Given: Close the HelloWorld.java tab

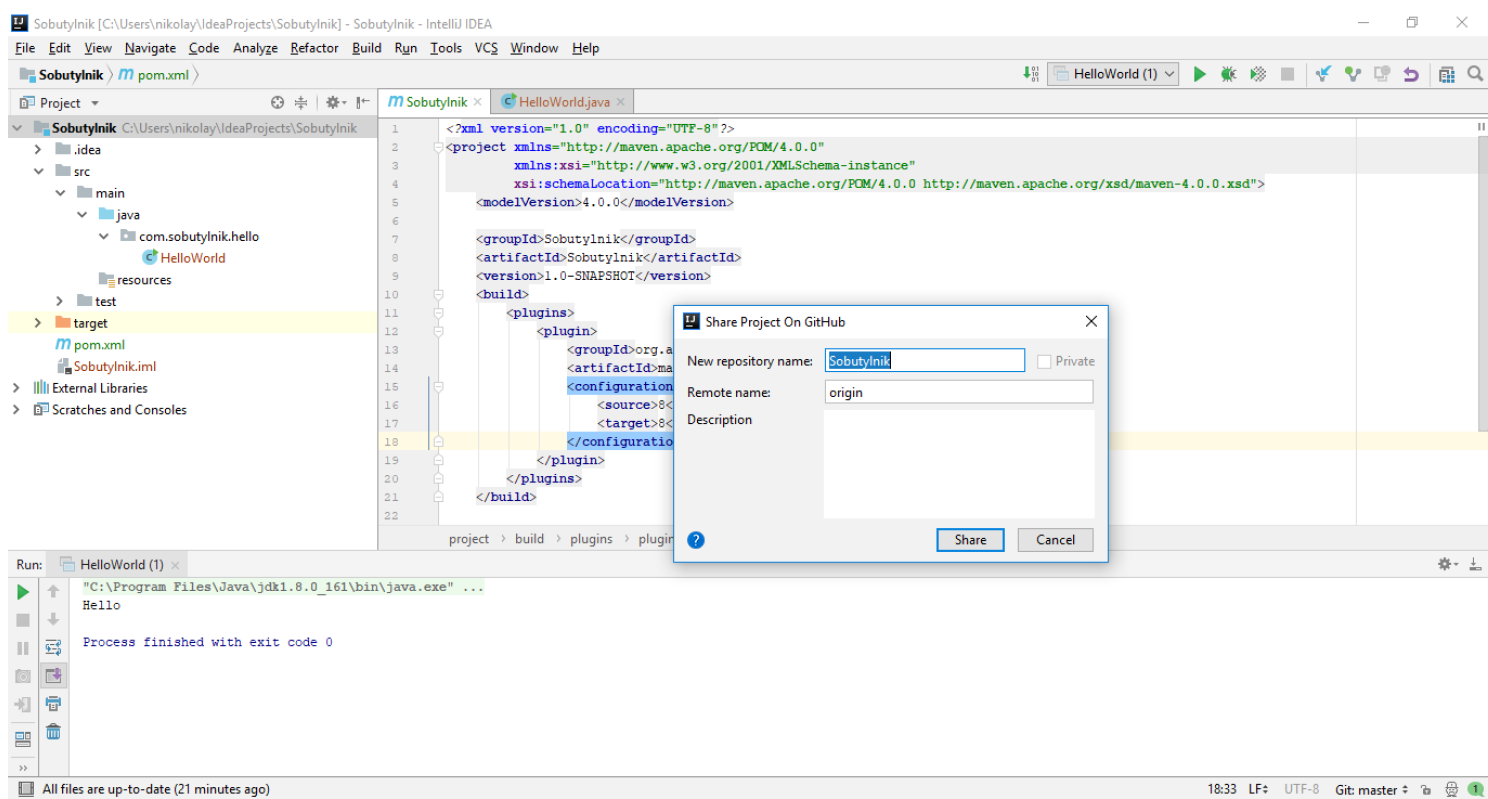Looking at the screenshot, I should [621, 102].
